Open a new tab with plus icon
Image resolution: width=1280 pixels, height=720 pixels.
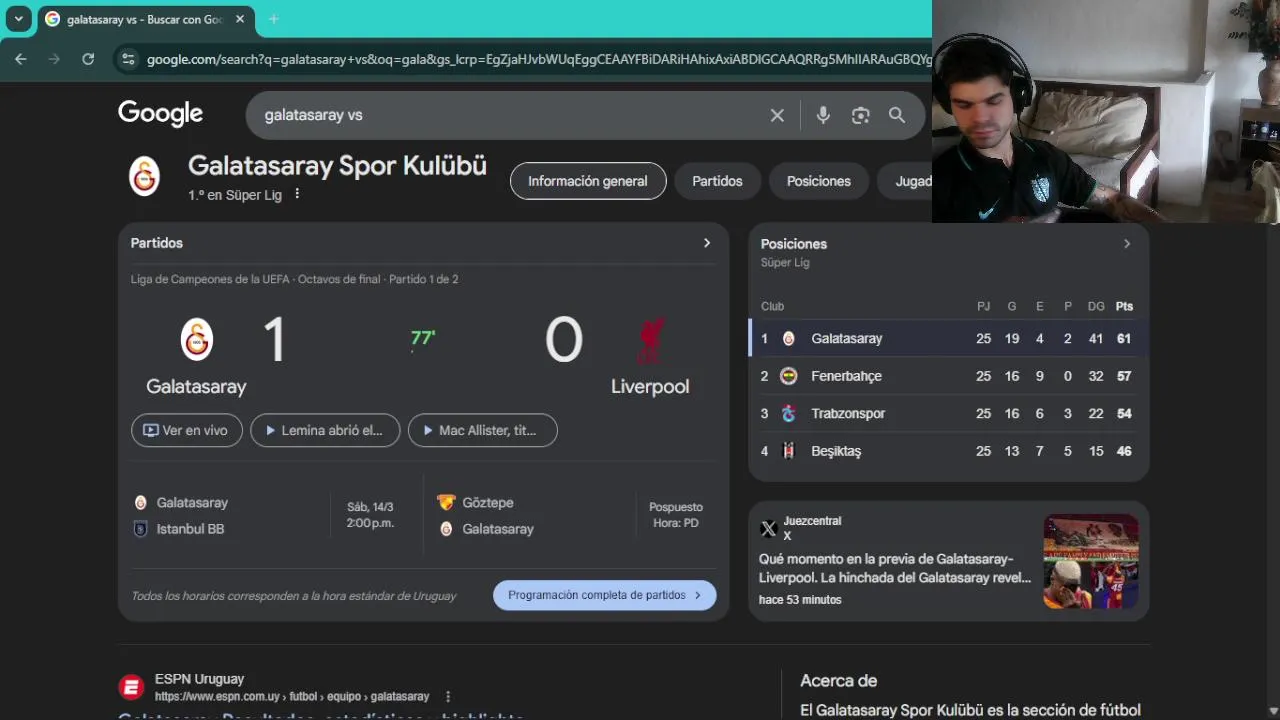click(273, 19)
